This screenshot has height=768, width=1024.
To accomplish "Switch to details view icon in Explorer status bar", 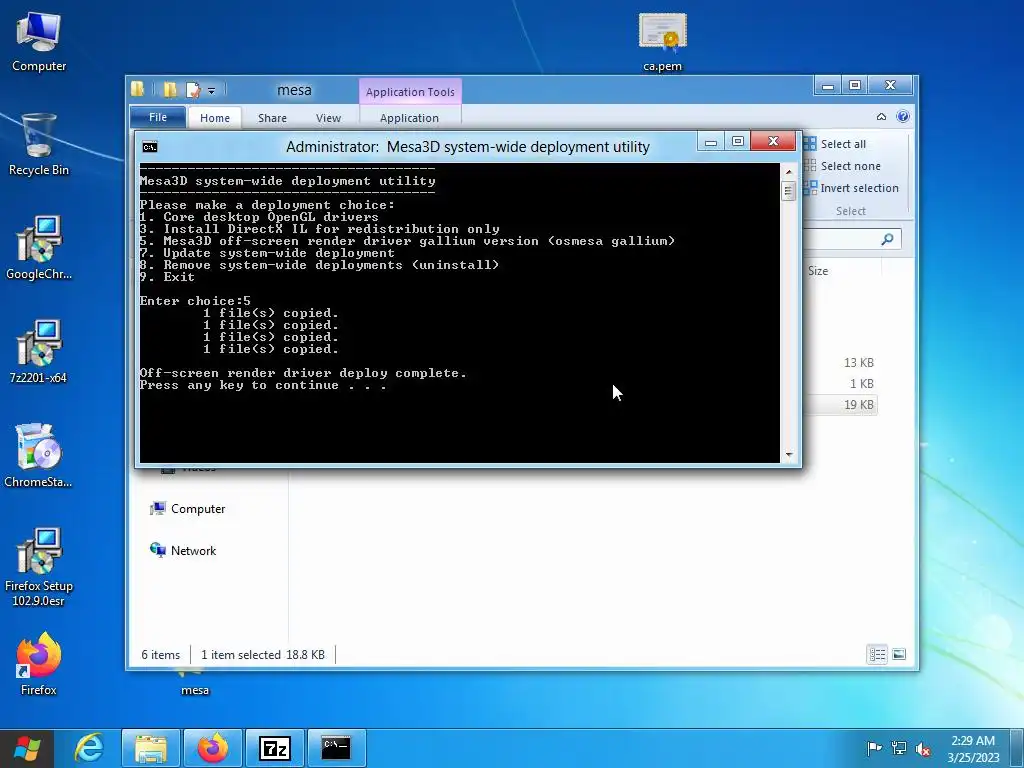I will [877, 654].
